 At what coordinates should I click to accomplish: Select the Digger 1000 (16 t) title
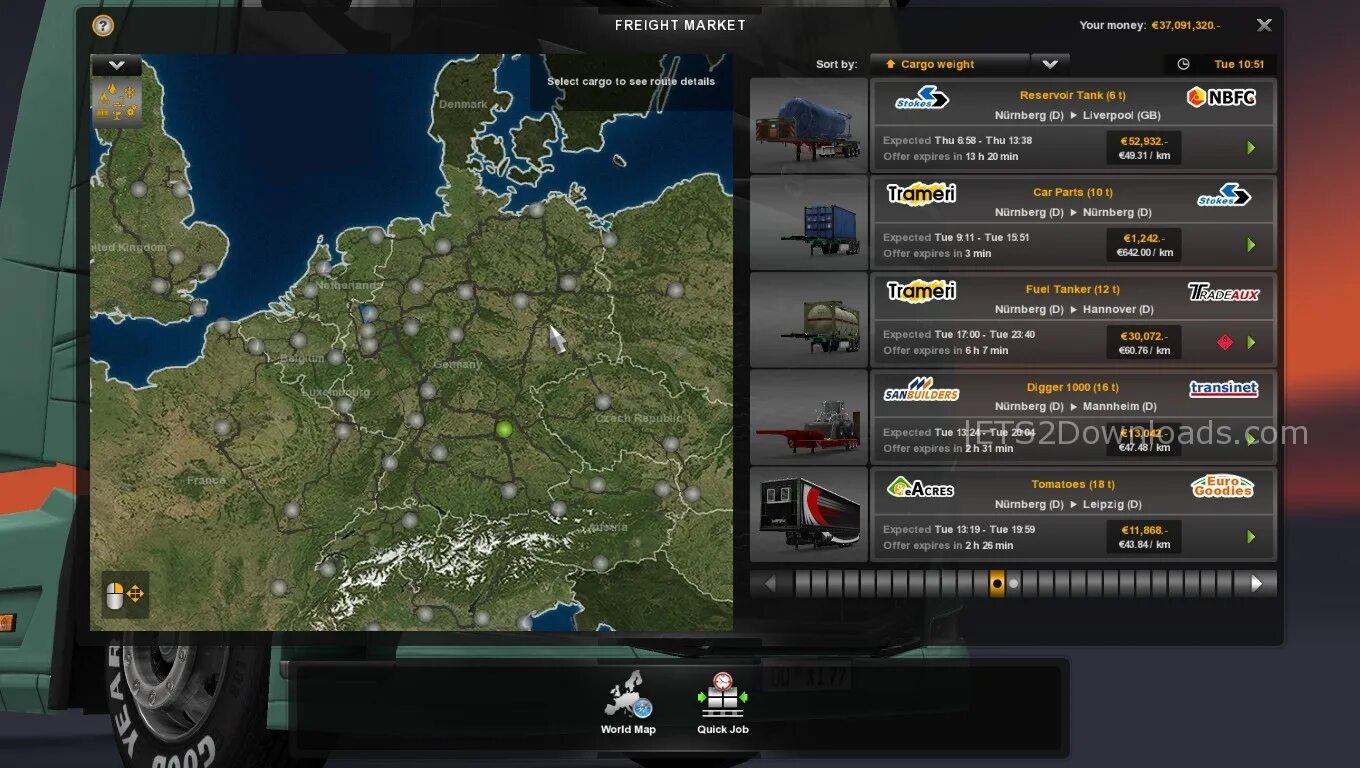point(1072,387)
